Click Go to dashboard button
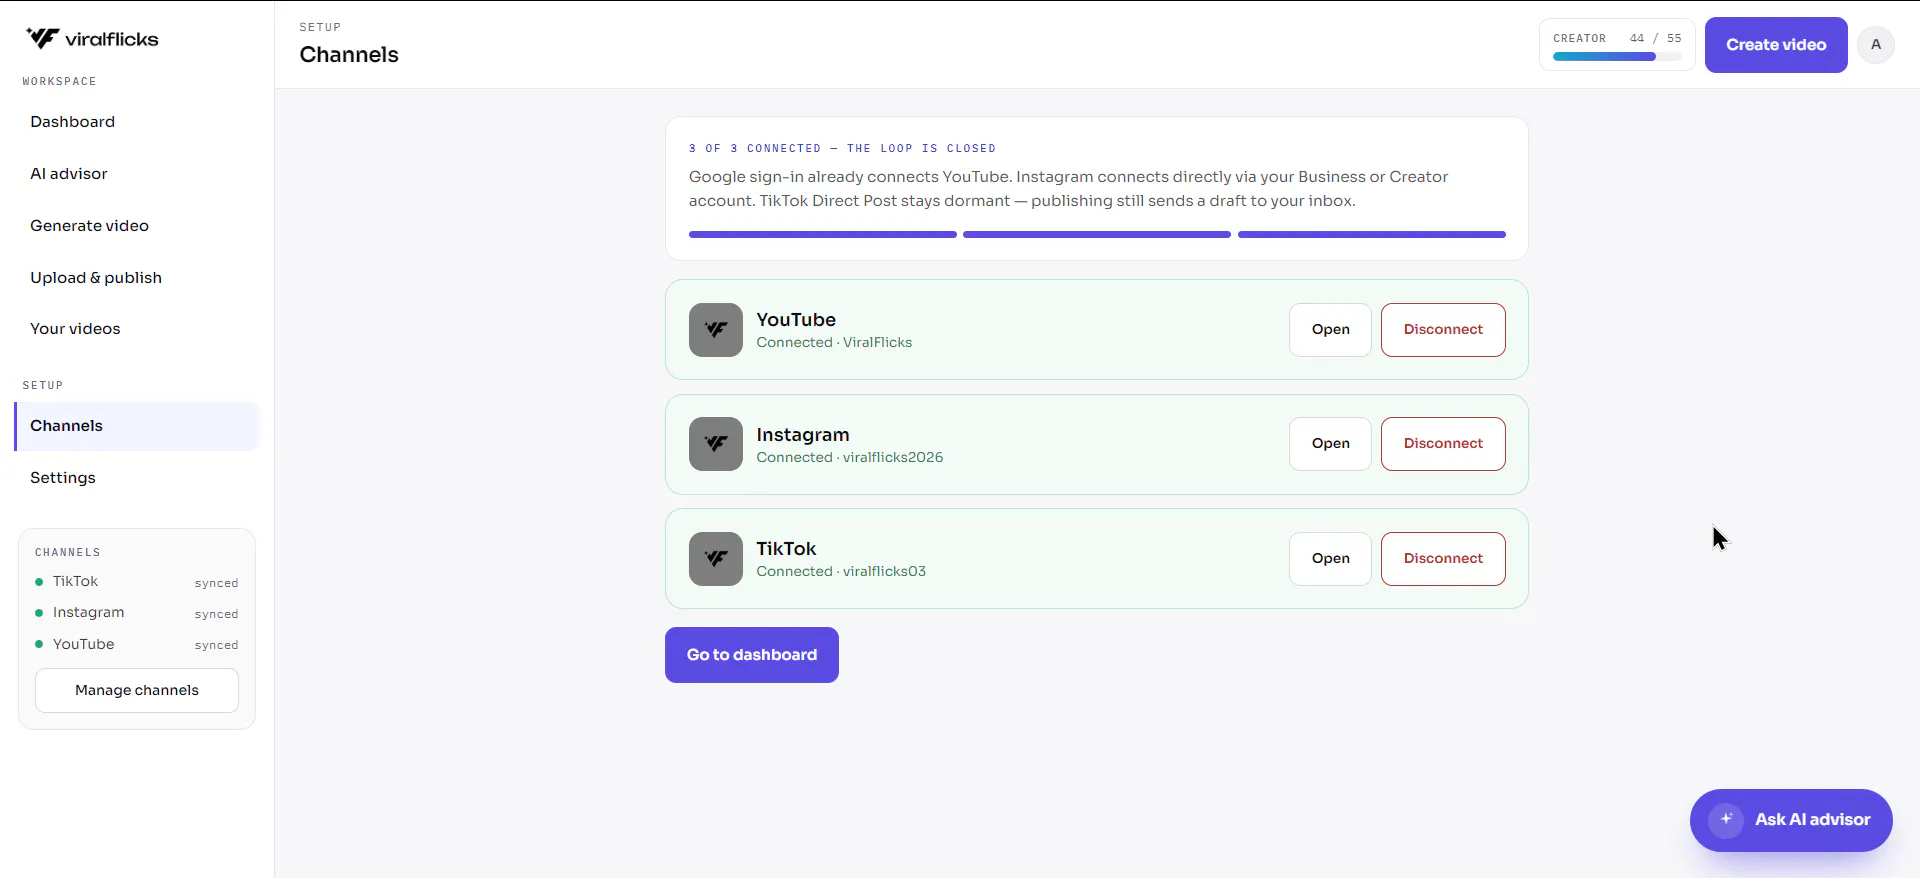This screenshot has height=878, width=1920. [752, 655]
